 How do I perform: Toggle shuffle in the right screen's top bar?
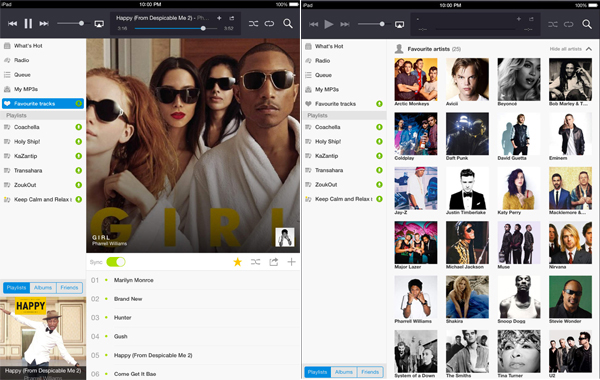(553, 24)
